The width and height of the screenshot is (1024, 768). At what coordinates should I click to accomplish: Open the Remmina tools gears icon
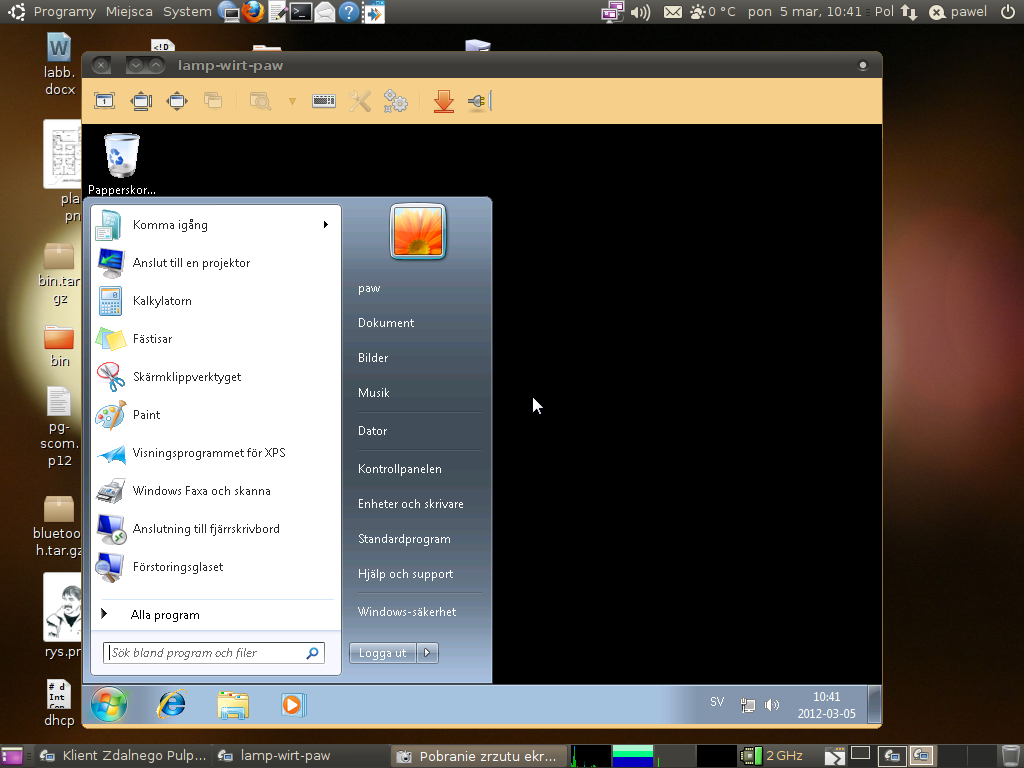396,101
